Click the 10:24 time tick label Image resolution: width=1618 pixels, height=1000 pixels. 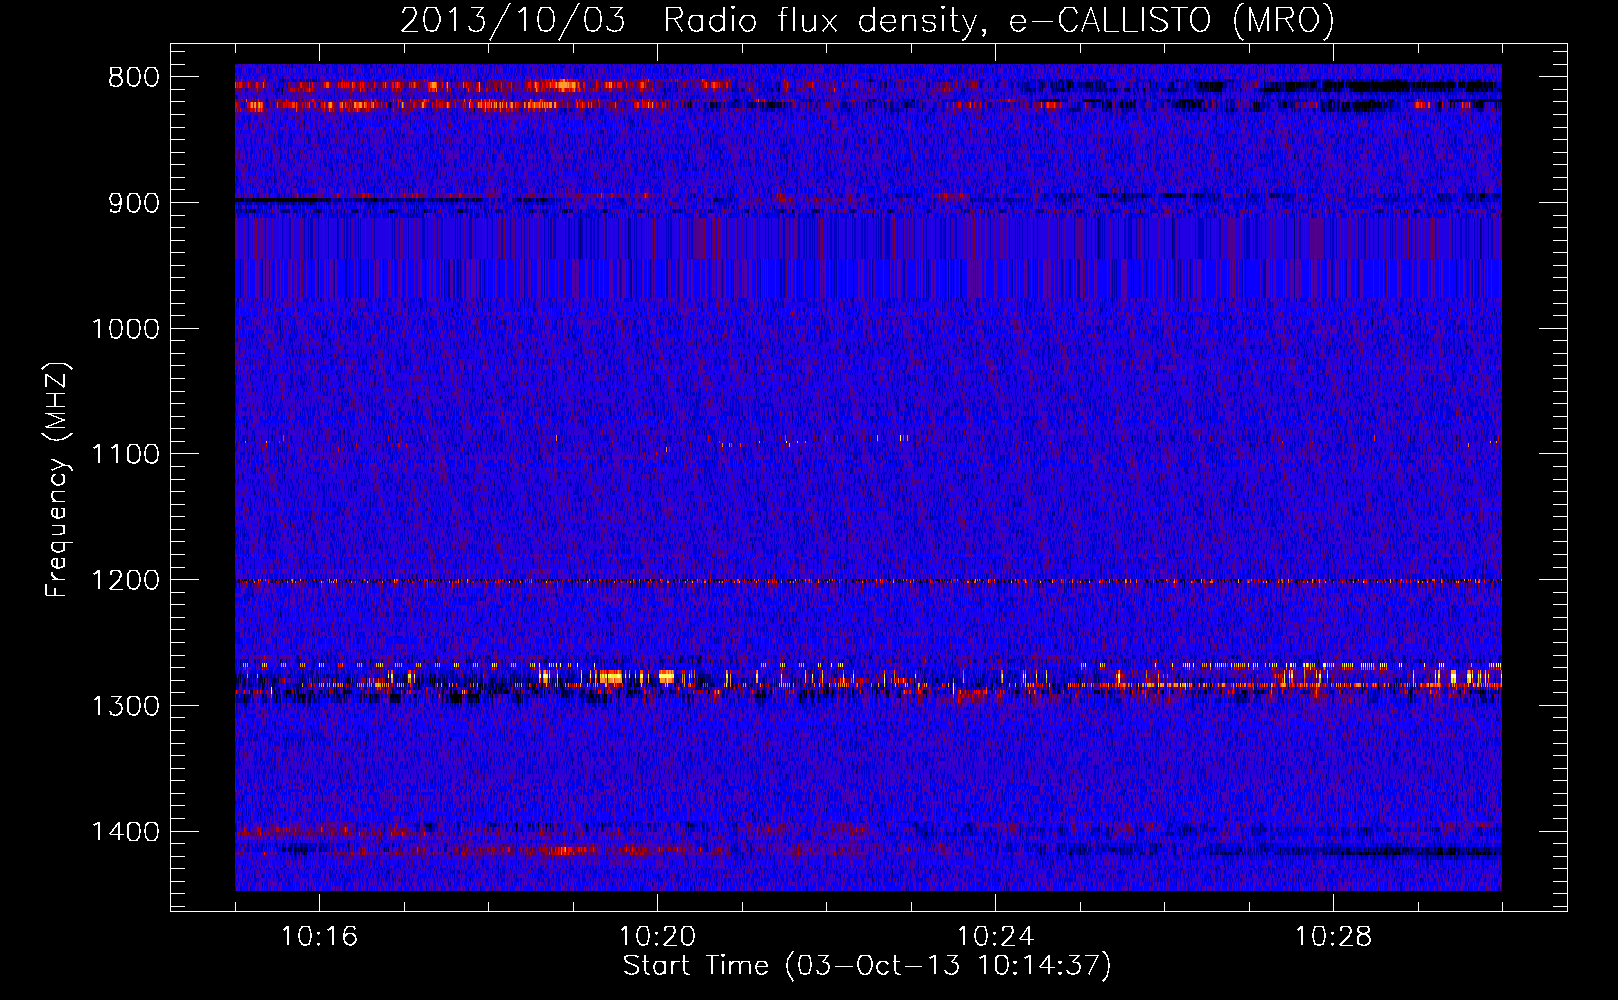(995, 937)
